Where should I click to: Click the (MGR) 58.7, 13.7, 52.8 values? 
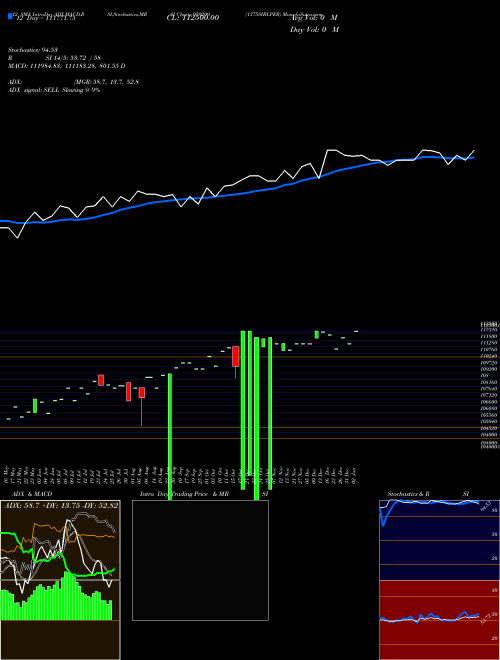click(106, 82)
